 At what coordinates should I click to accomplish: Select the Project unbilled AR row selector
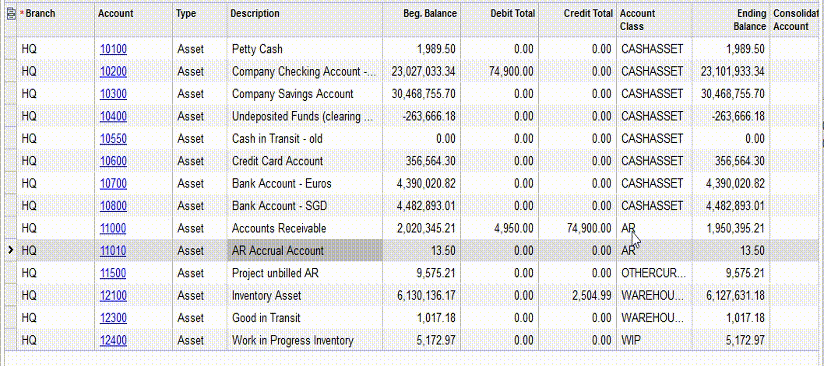pos(10,273)
